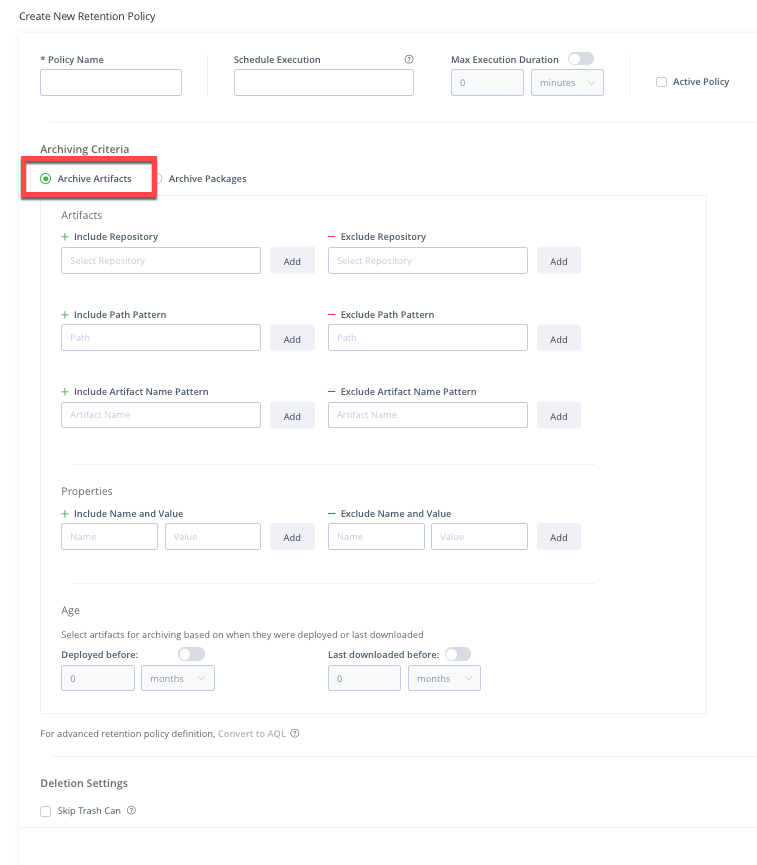The width and height of the screenshot is (757, 865).
Task: Click the Convert to AQL link
Action: (252, 733)
